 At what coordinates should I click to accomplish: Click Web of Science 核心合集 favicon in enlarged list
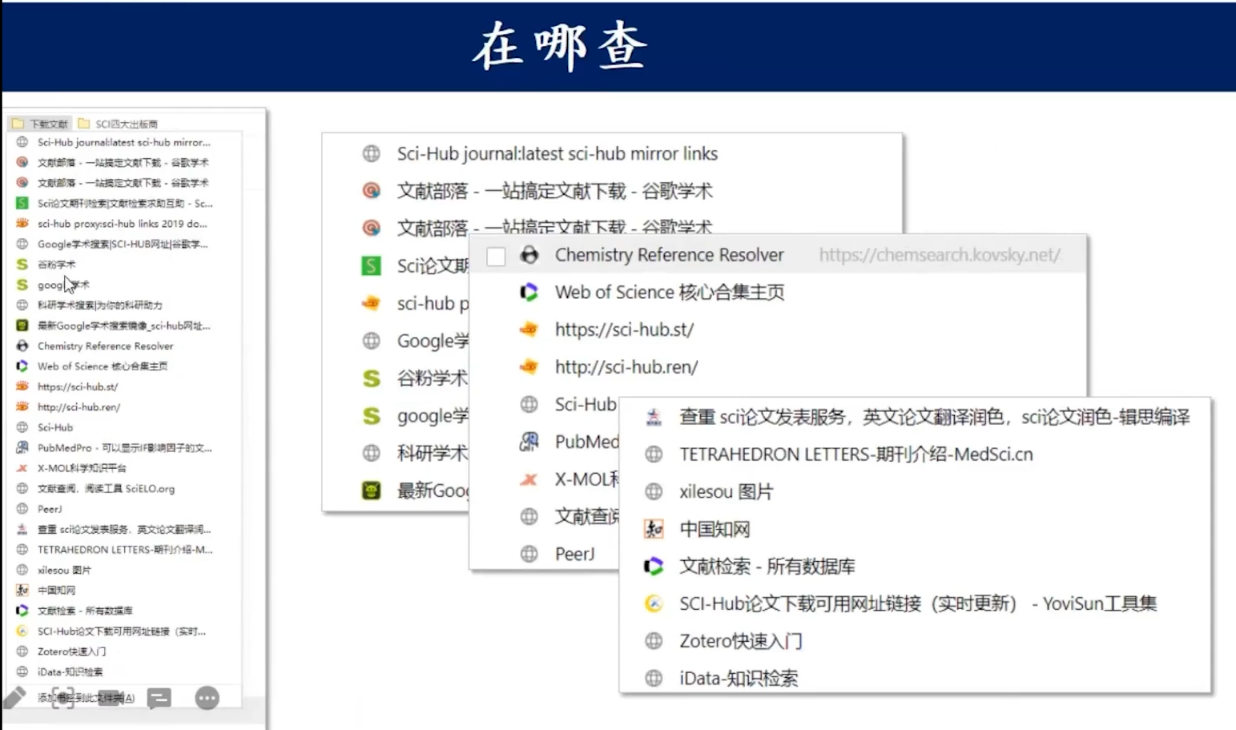529,292
